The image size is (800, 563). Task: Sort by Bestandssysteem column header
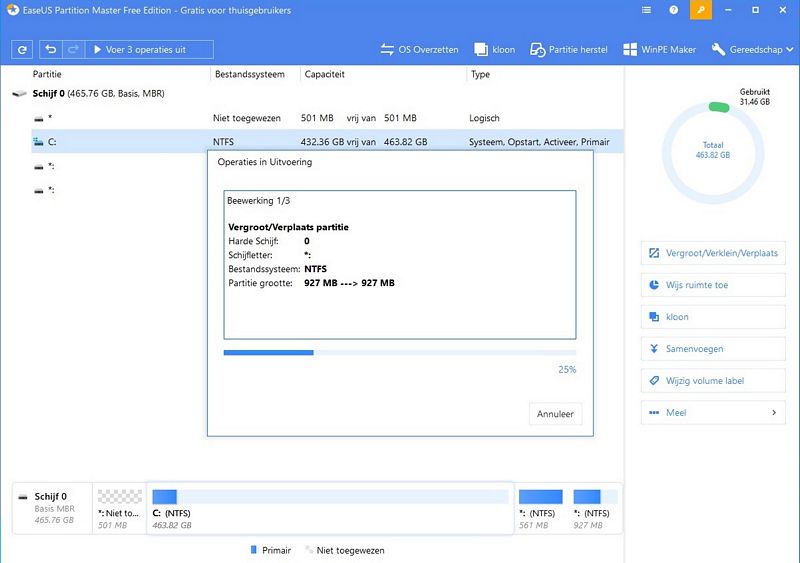(250, 74)
